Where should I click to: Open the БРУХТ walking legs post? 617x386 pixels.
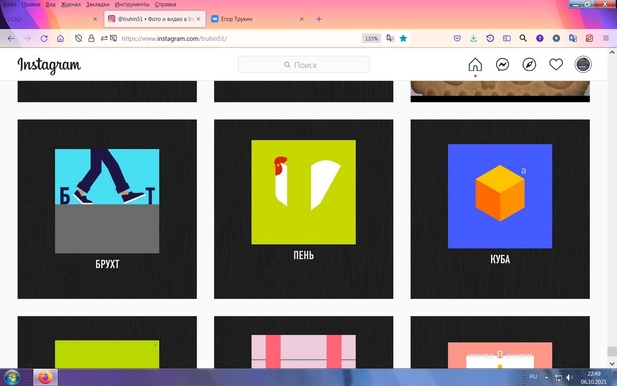[x=107, y=209]
